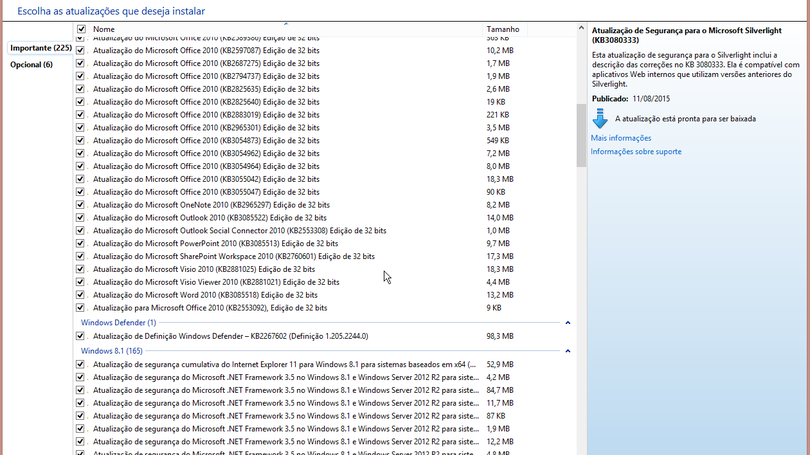Uncheck the SharePoint Workspace 2010 update
This screenshot has height=455, width=810.
80,256
